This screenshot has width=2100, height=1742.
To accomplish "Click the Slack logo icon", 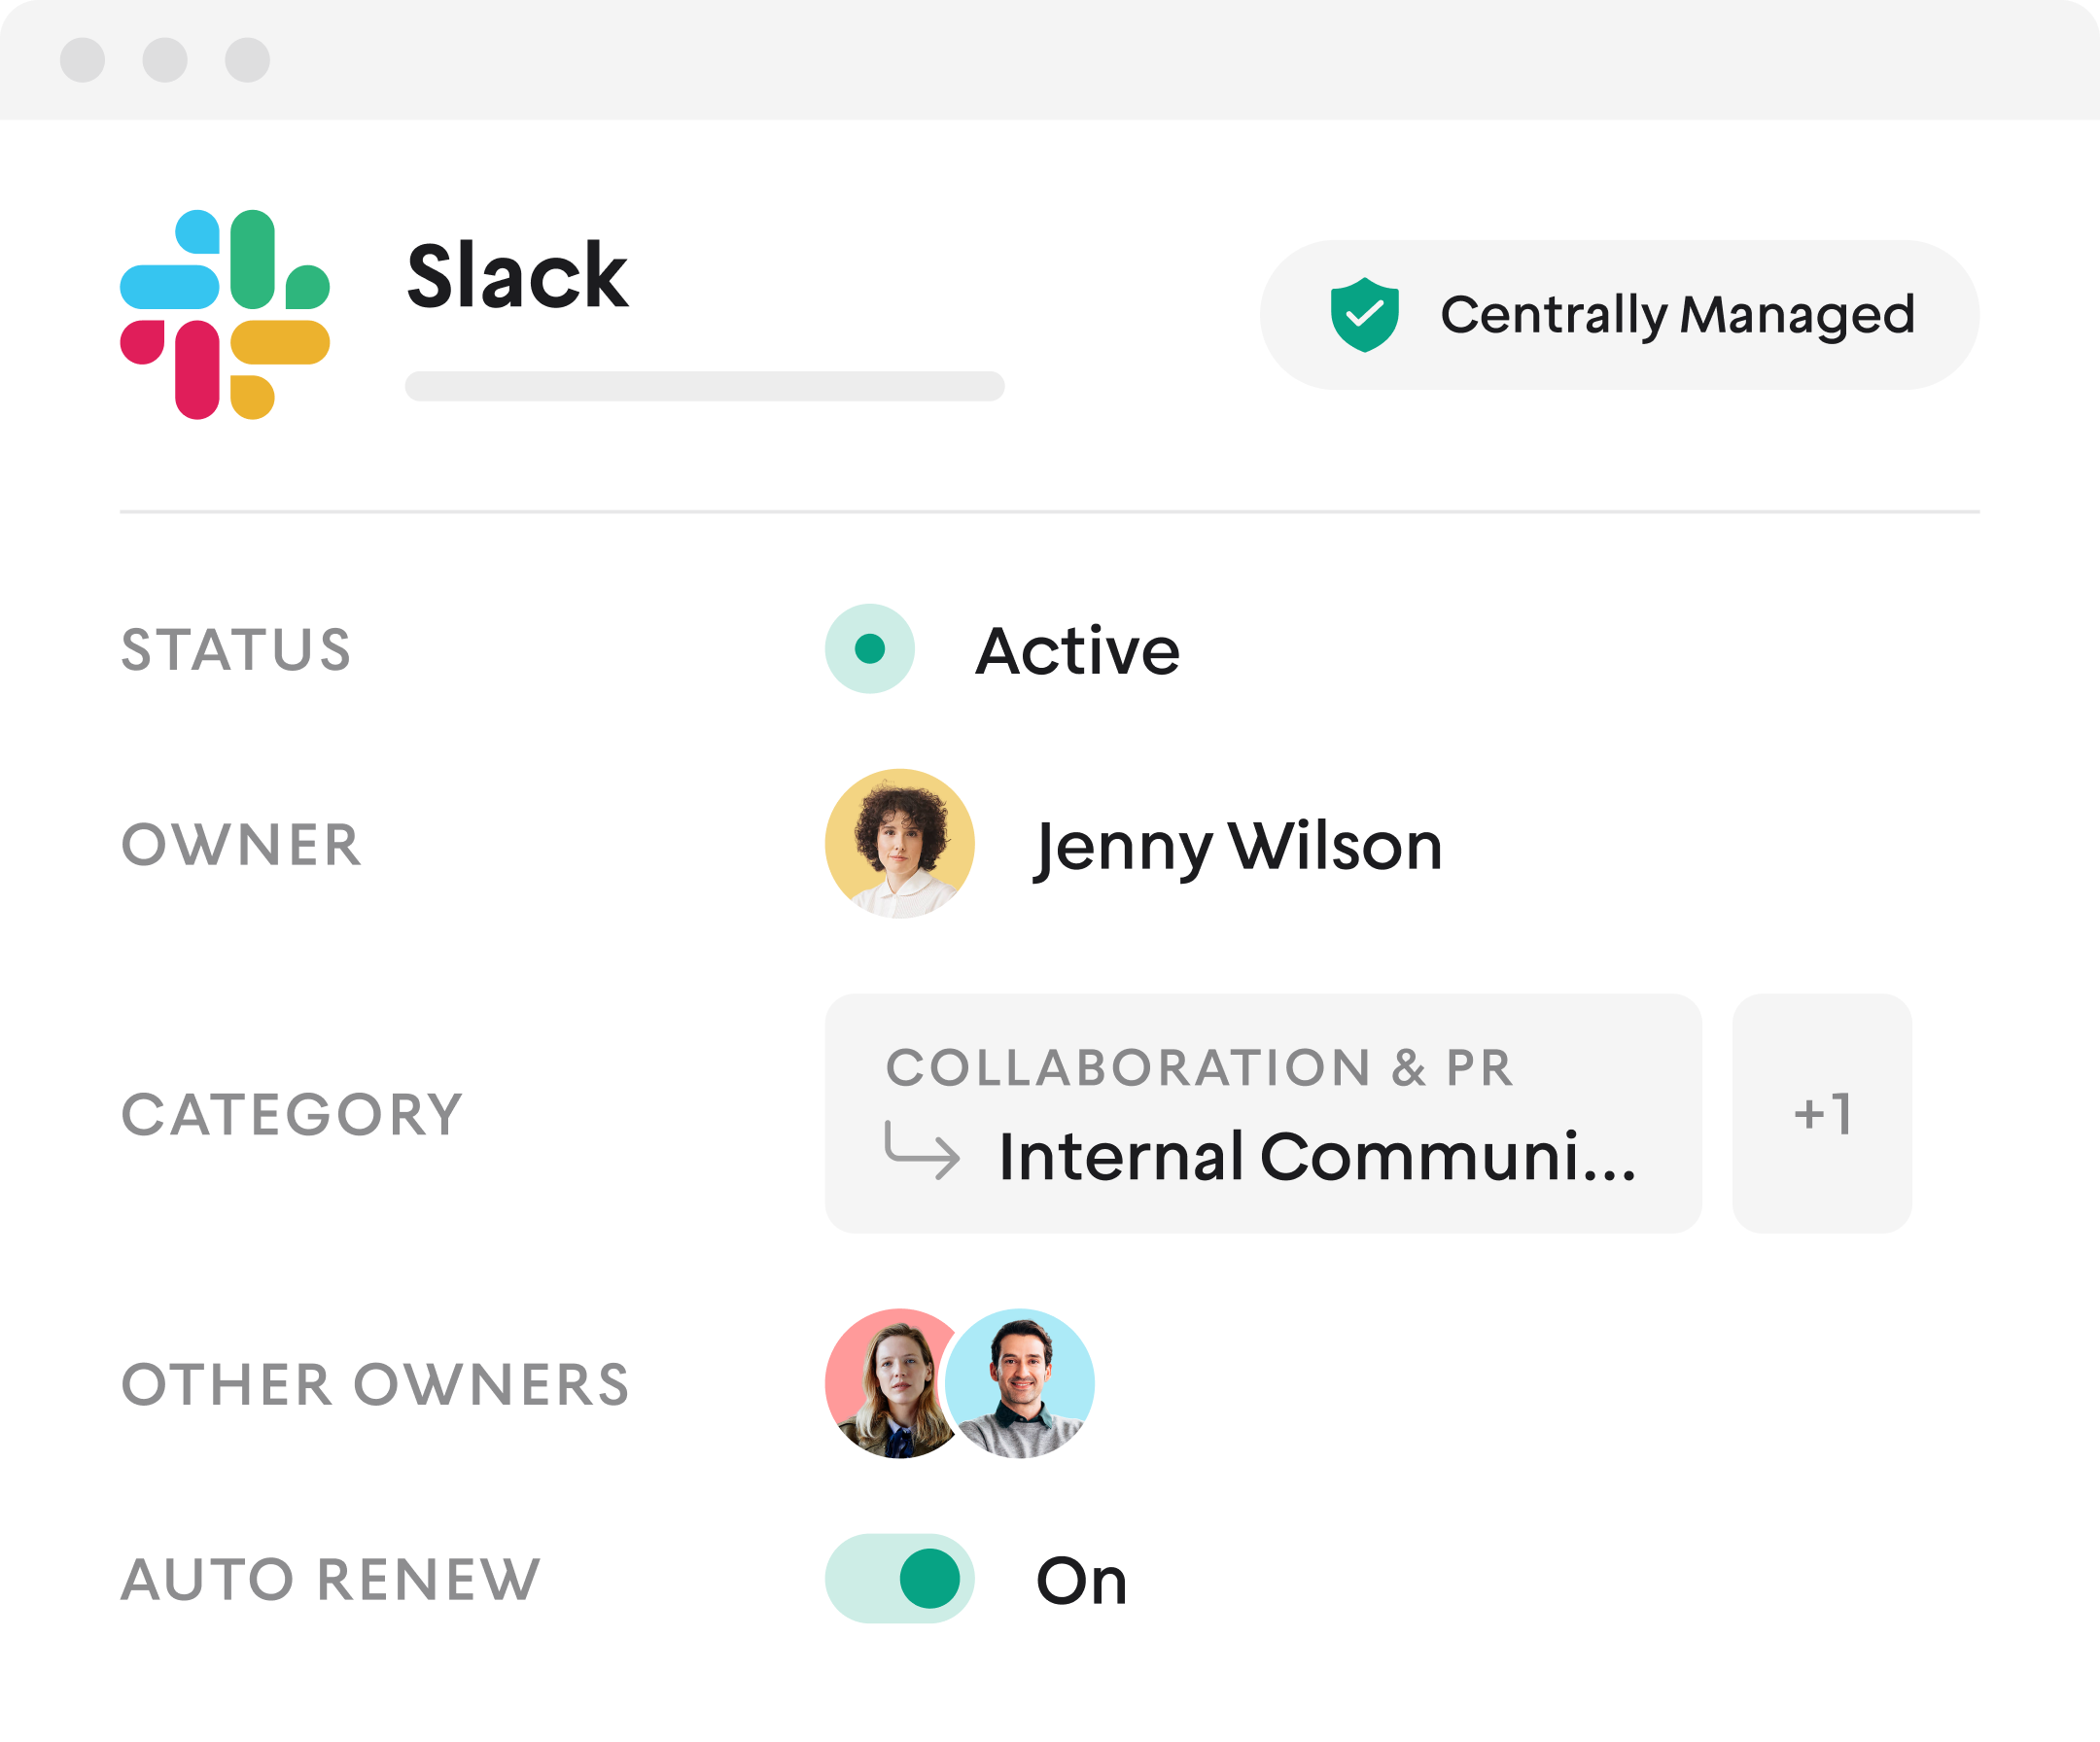I will (x=225, y=314).
